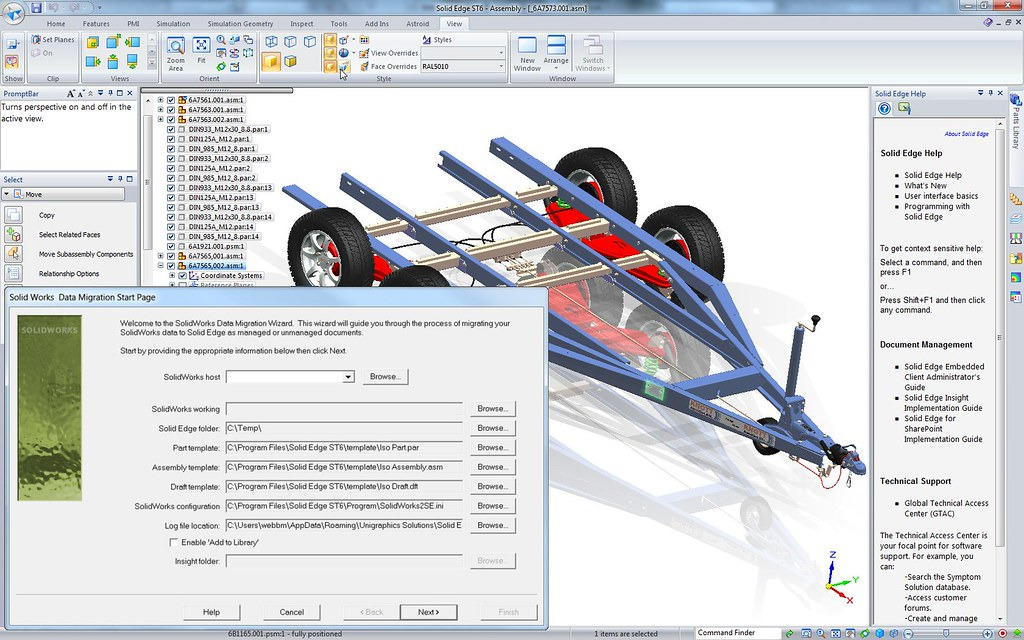This screenshot has width=1024, height=640.
Task: Click the Move Subassembly Components icon
Action: pyautogui.click(x=13, y=254)
